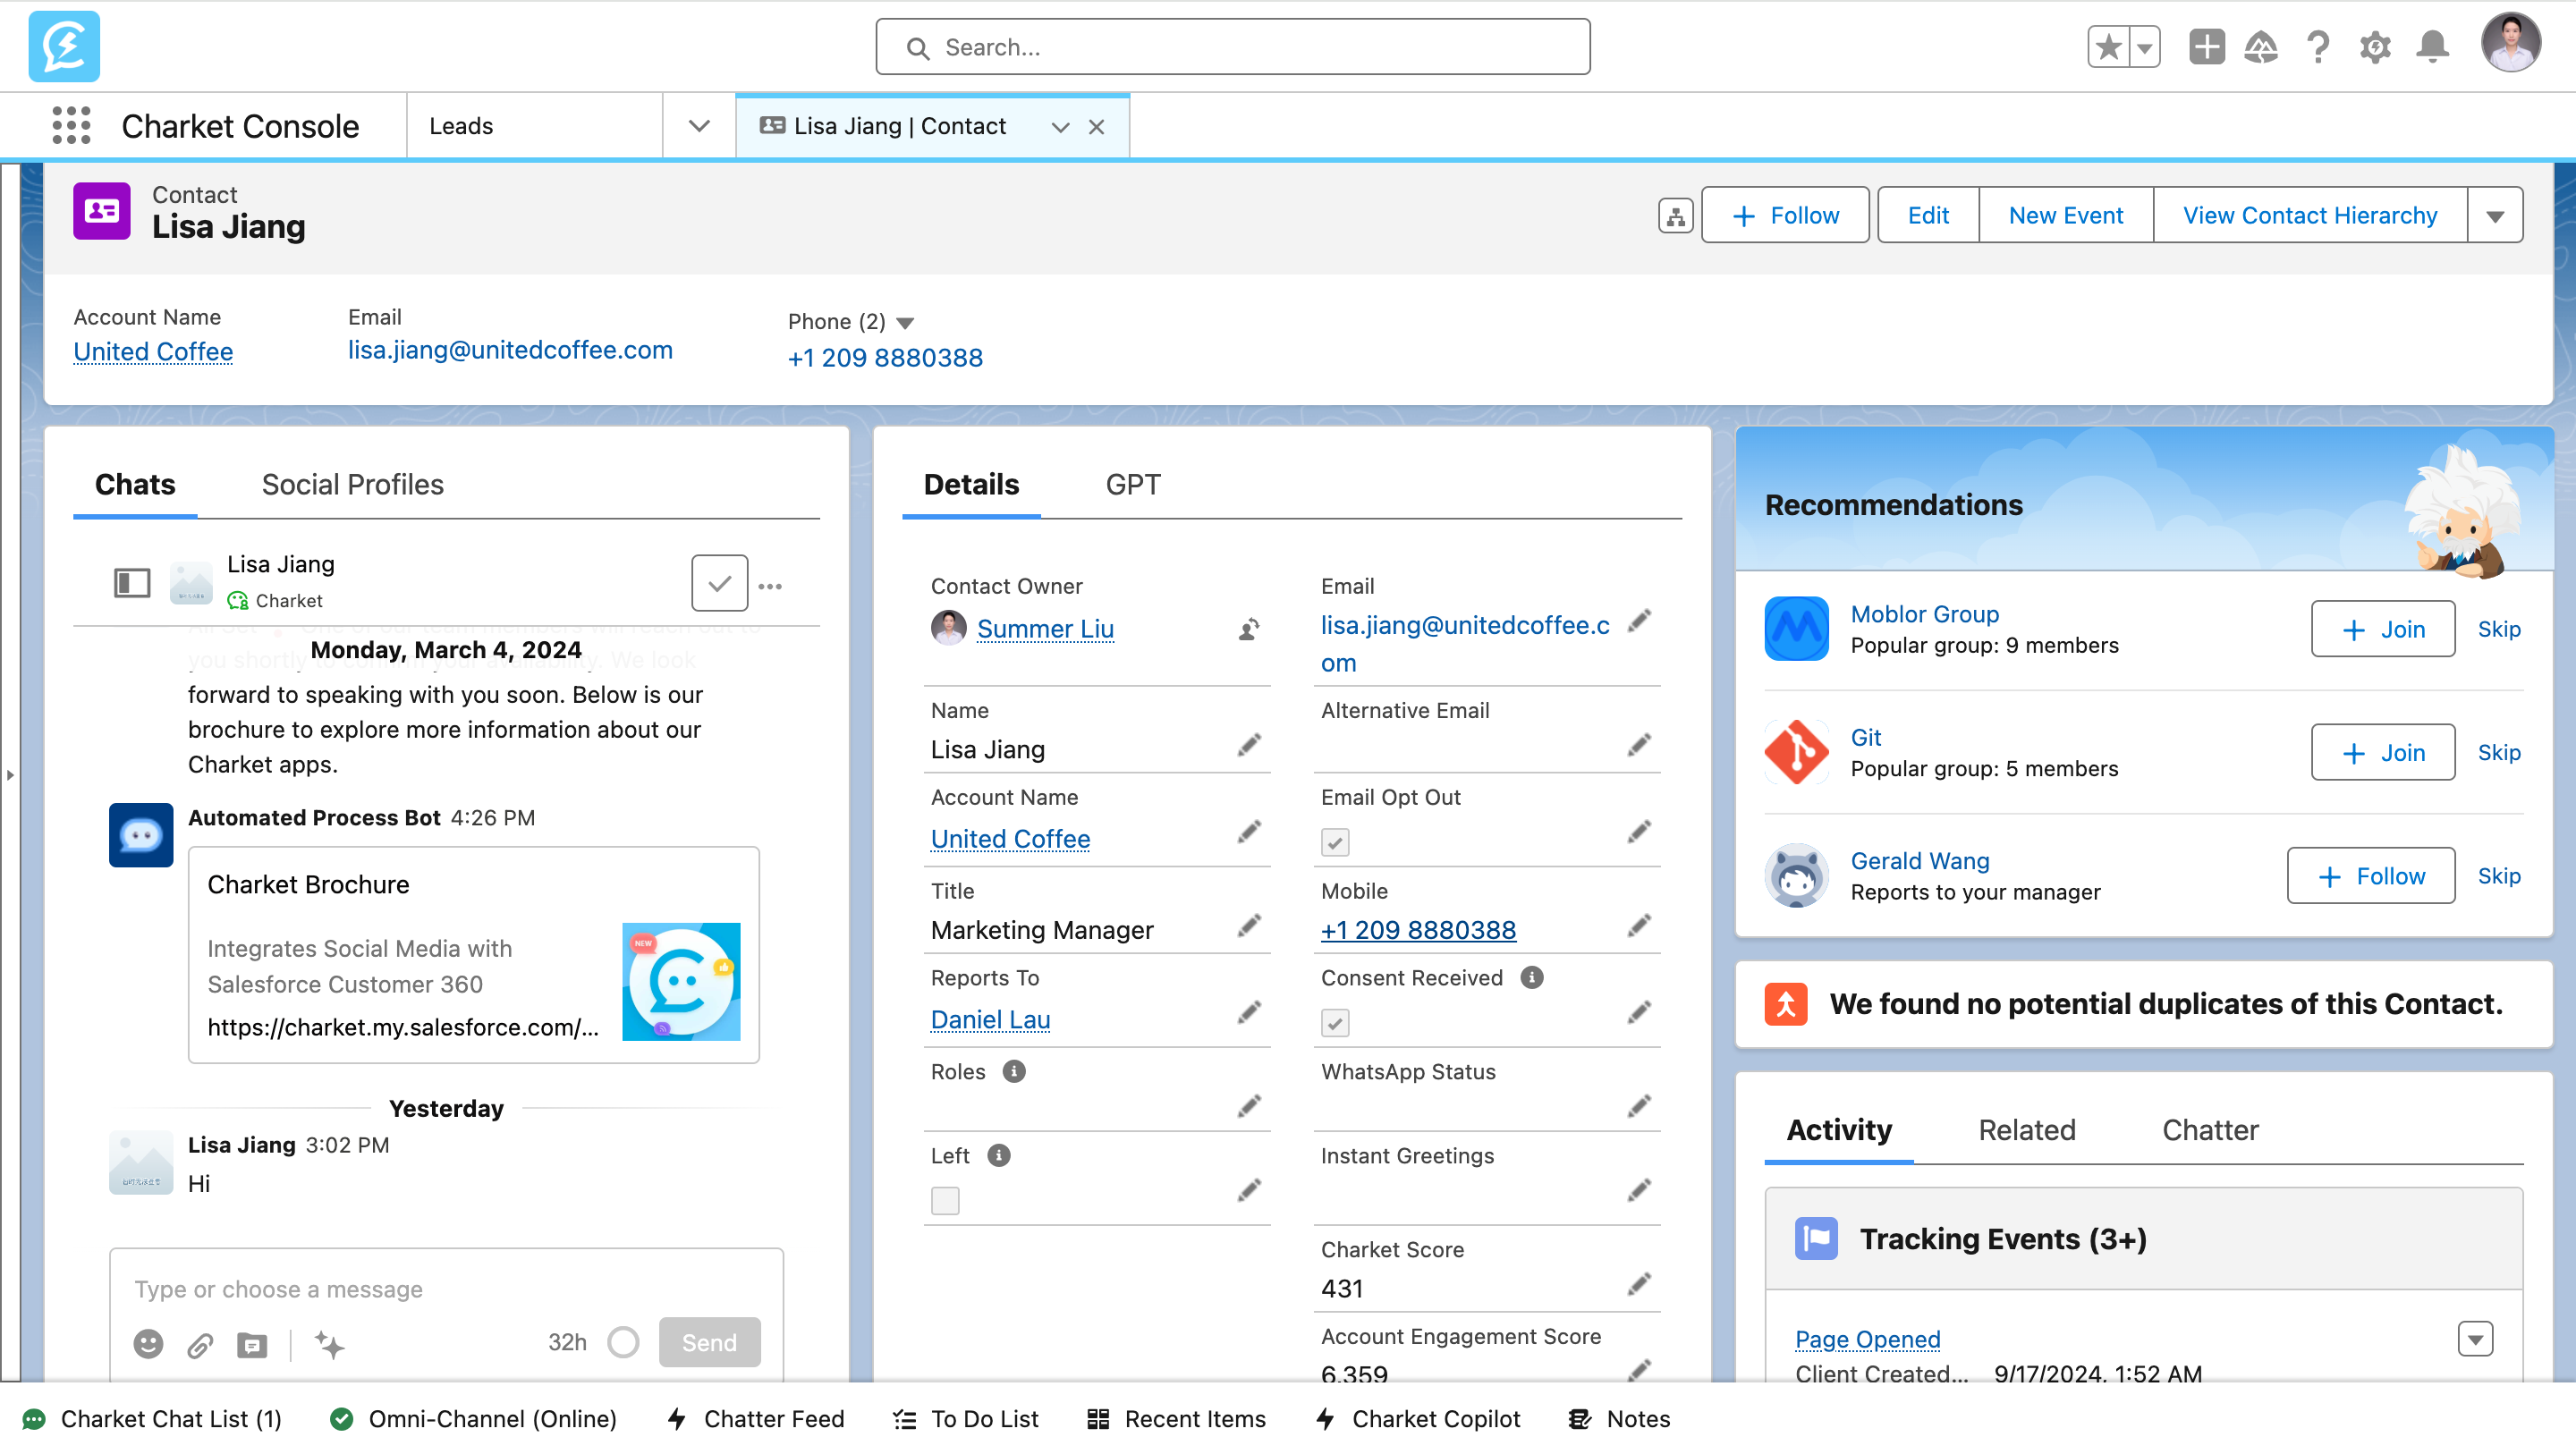Attach a file to chat message

[x=200, y=1345]
